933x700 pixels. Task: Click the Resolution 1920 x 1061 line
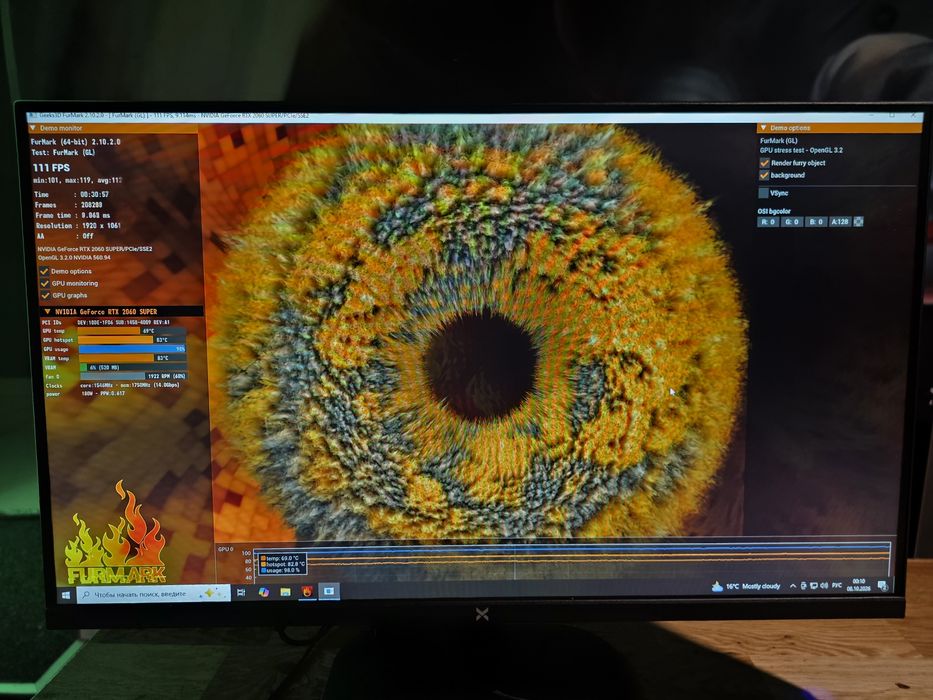click(x=78, y=226)
